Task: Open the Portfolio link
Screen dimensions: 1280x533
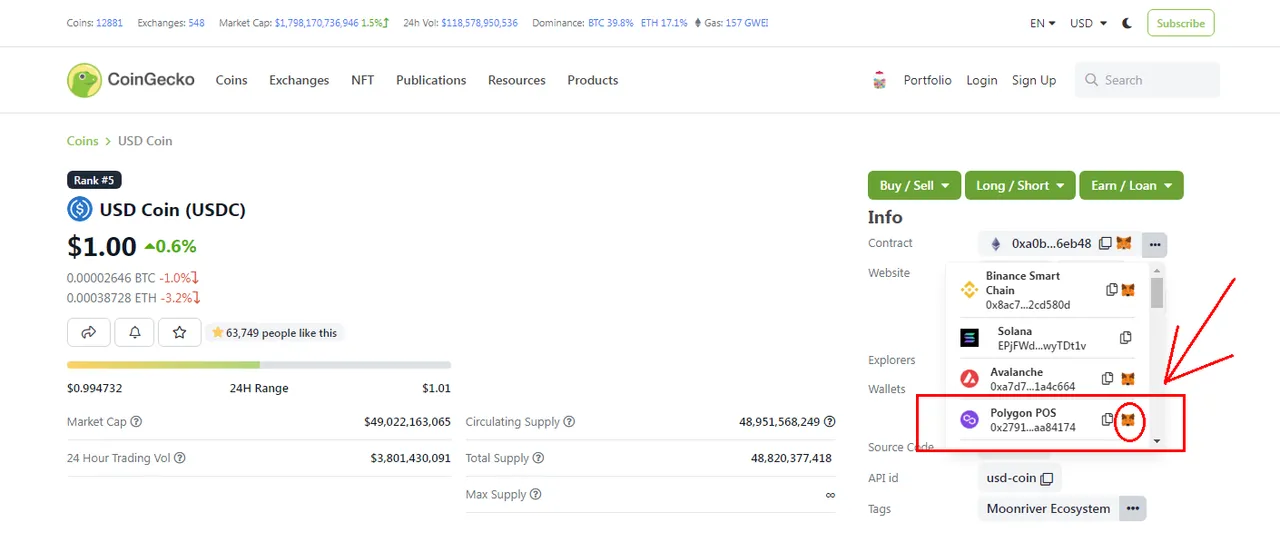Action: tap(928, 80)
